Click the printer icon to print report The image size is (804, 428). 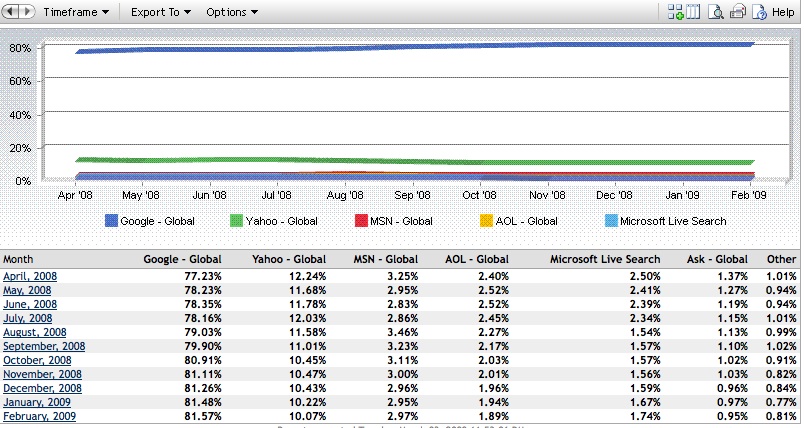tap(737, 12)
